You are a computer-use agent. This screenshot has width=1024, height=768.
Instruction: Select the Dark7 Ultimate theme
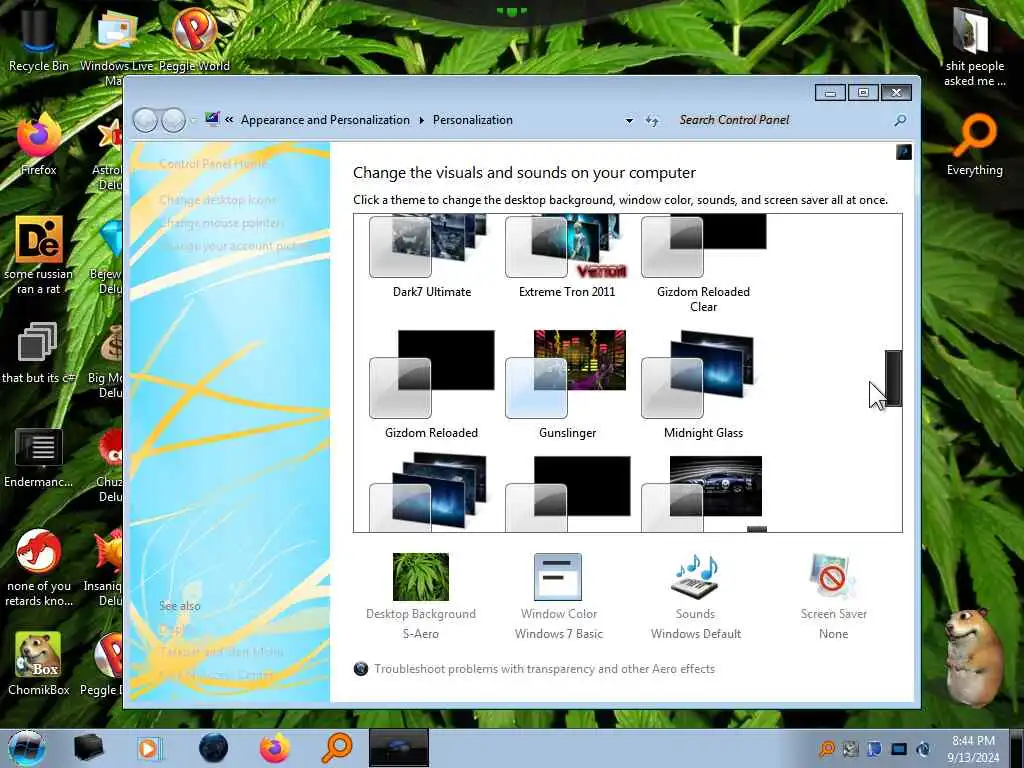click(431, 256)
